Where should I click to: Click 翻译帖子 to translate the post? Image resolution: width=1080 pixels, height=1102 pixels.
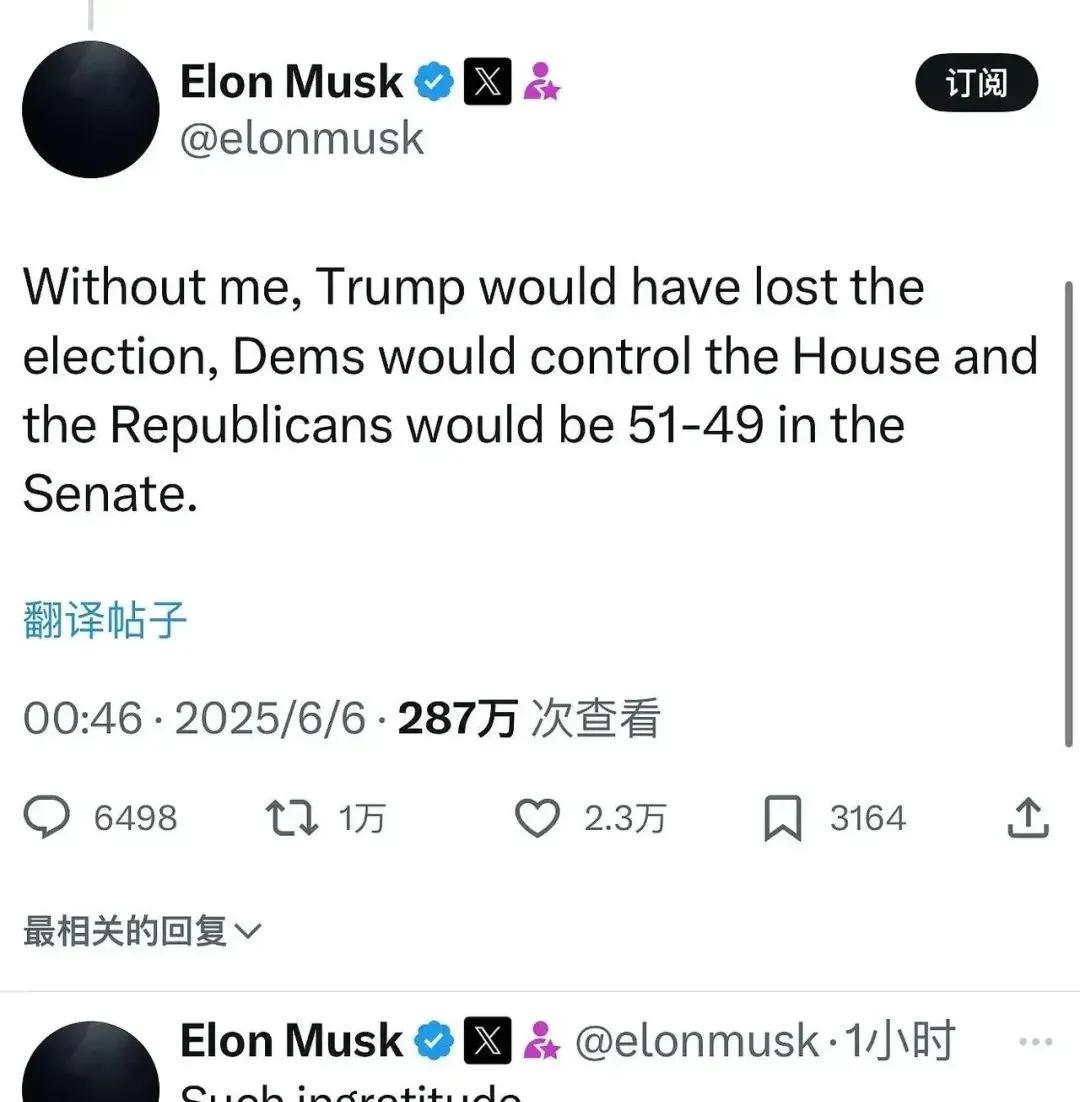point(105,620)
